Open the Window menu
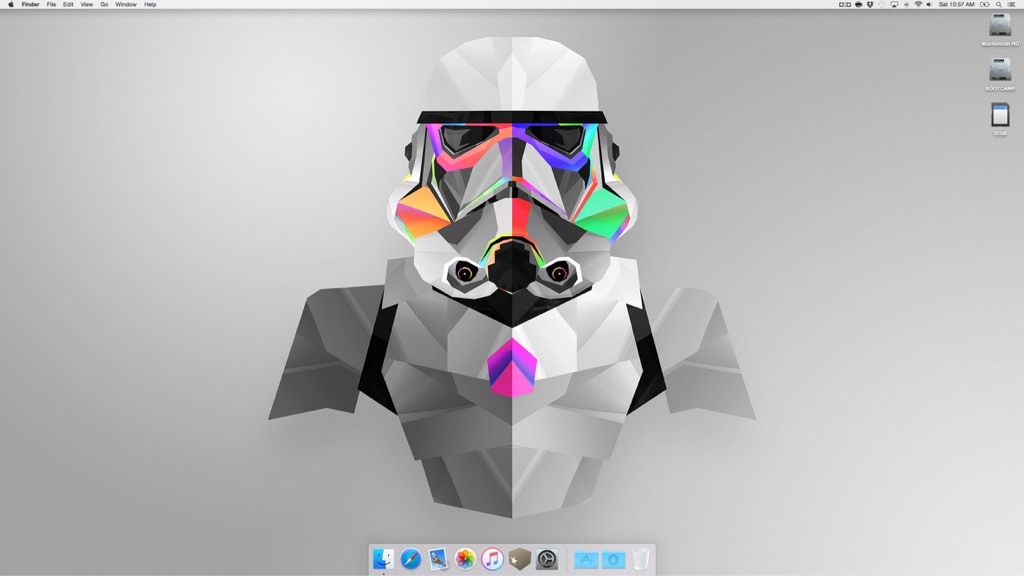This screenshot has width=1024, height=576. tap(126, 5)
